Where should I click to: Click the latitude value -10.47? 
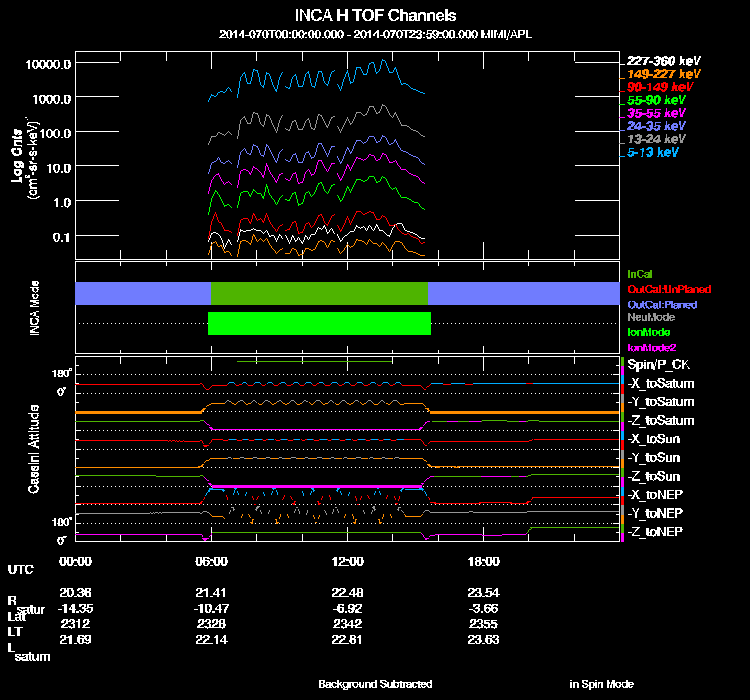tap(211, 609)
